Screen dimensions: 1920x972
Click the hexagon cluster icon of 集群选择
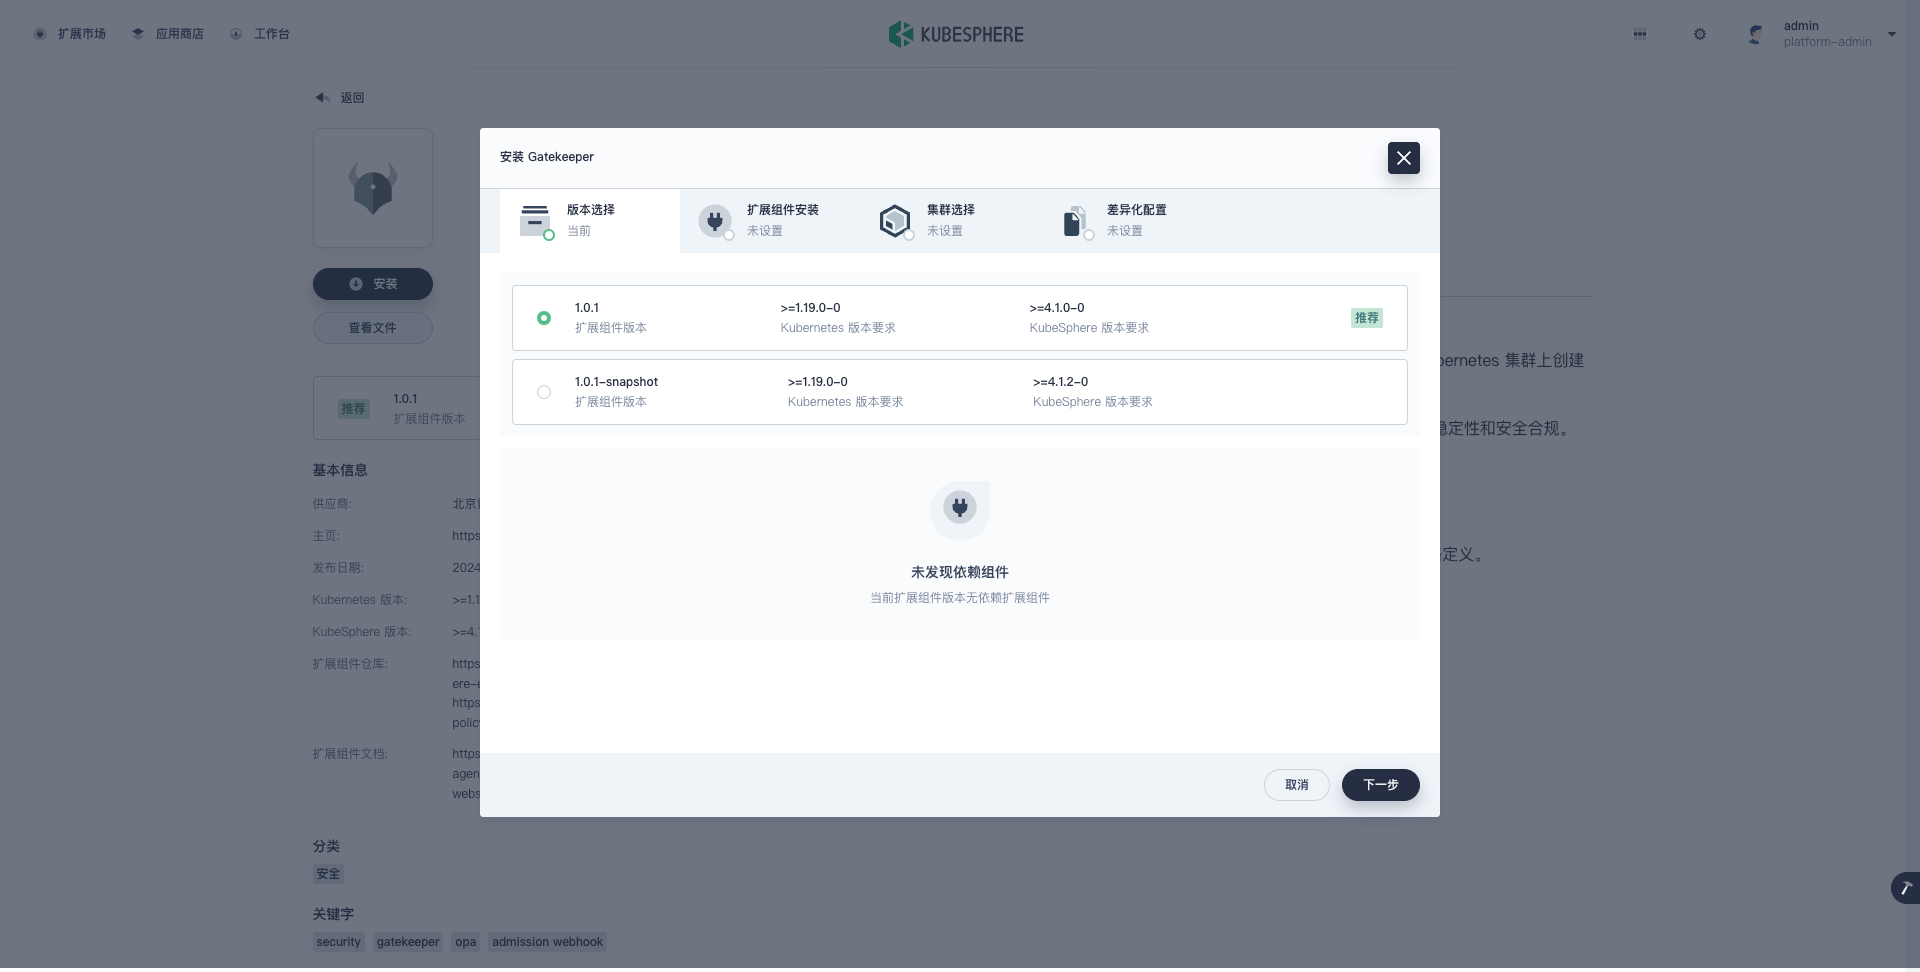(x=895, y=220)
